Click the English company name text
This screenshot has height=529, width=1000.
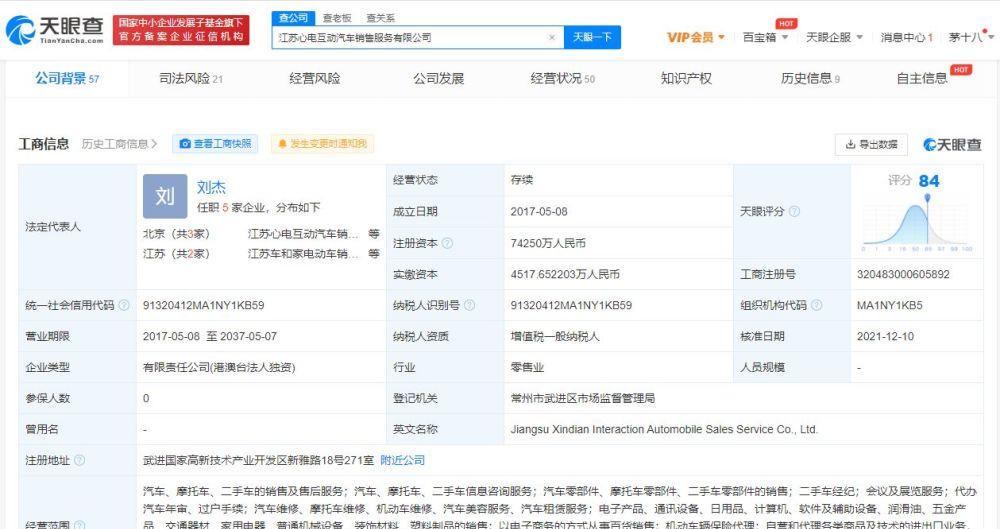pyautogui.click(x=664, y=429)
